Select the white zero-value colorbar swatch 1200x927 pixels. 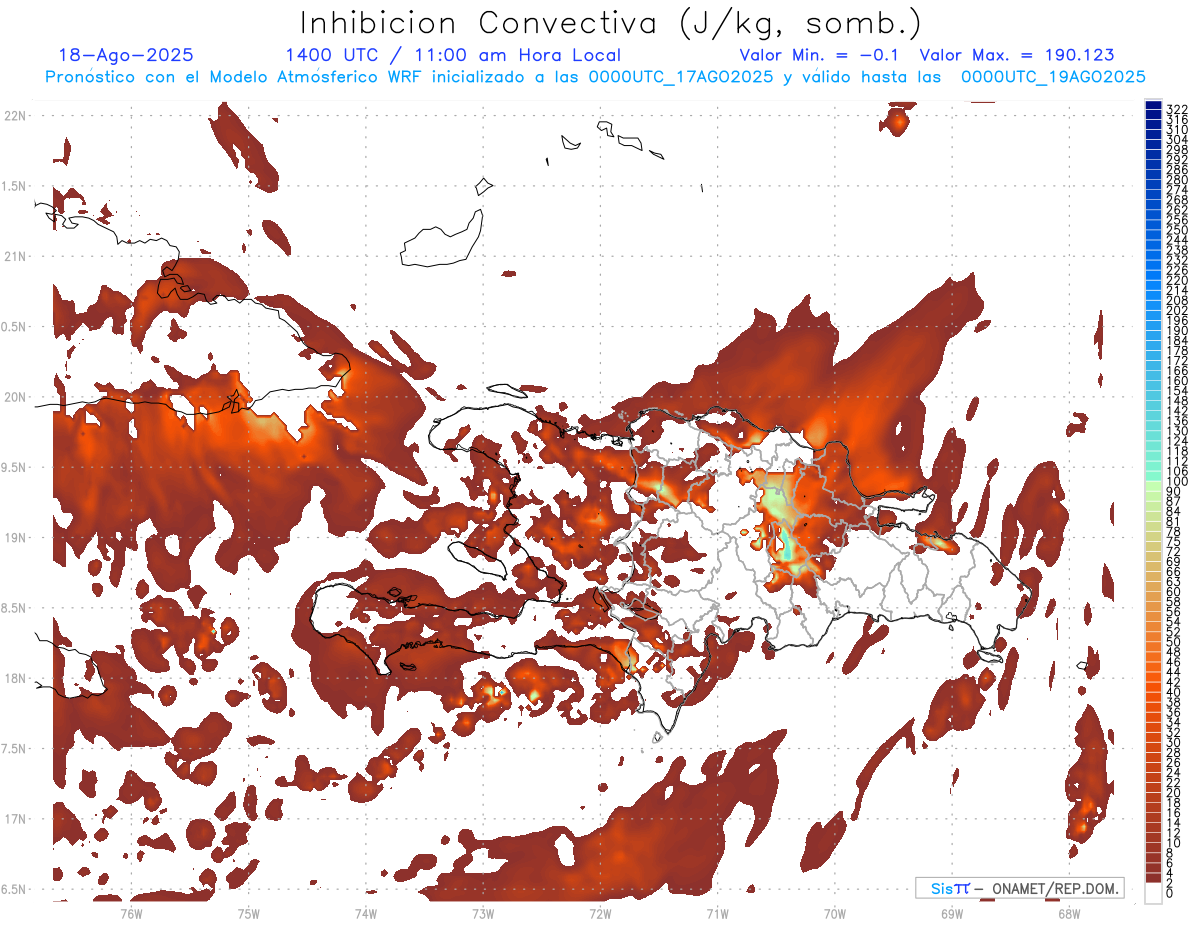tap(1153, 893)
